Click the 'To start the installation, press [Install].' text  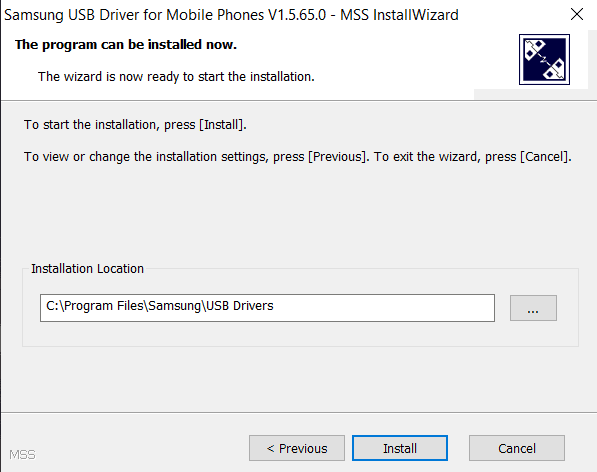(135, 125)
